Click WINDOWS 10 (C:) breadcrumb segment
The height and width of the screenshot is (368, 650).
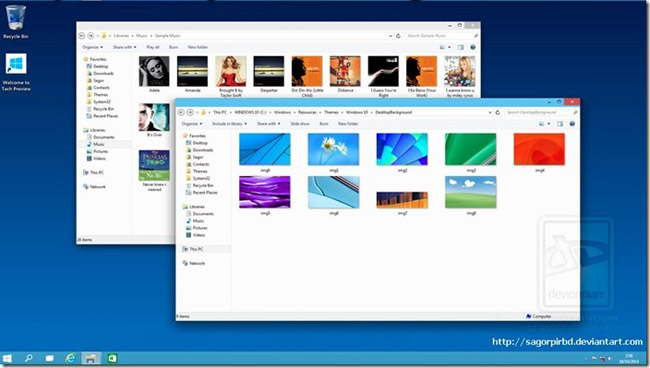(250, 112)
